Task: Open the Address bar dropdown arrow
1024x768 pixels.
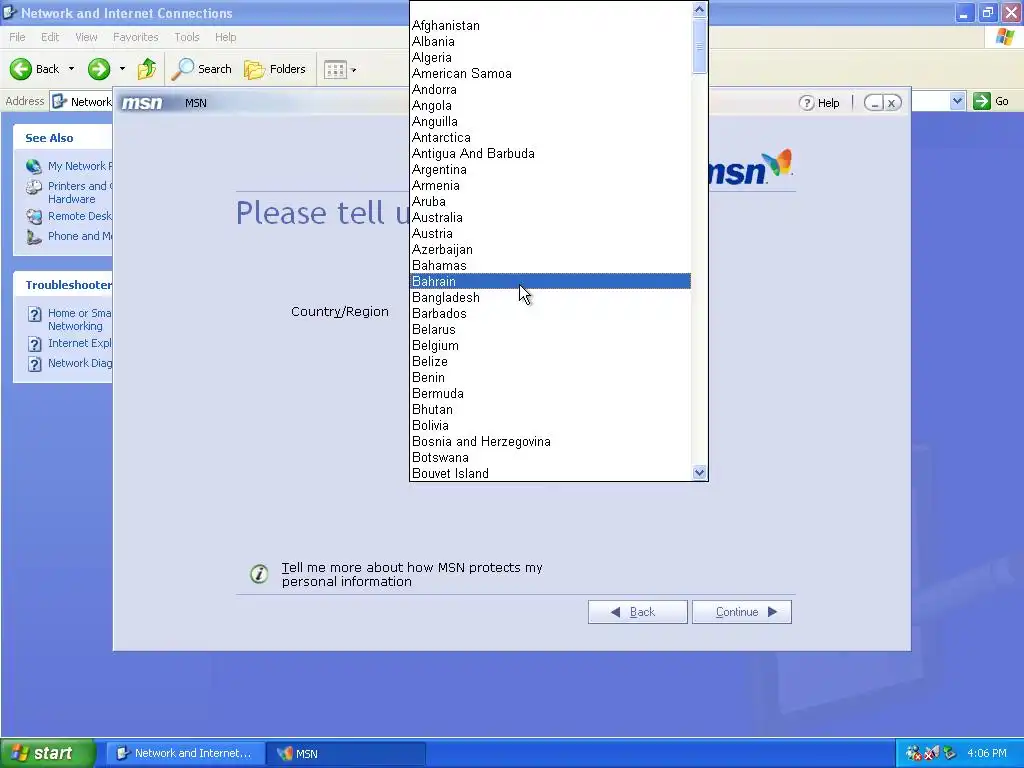Action: (x=957, y=101)
